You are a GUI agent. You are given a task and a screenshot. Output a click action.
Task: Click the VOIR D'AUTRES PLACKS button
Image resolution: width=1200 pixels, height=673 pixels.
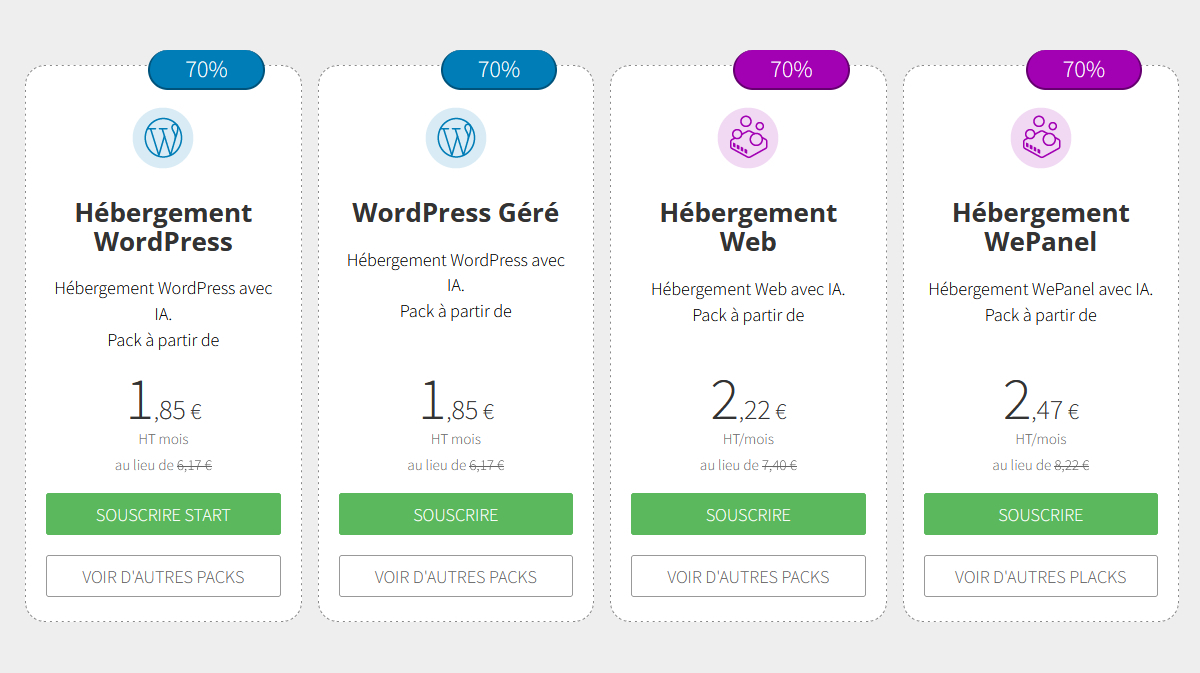[1041, 577]
